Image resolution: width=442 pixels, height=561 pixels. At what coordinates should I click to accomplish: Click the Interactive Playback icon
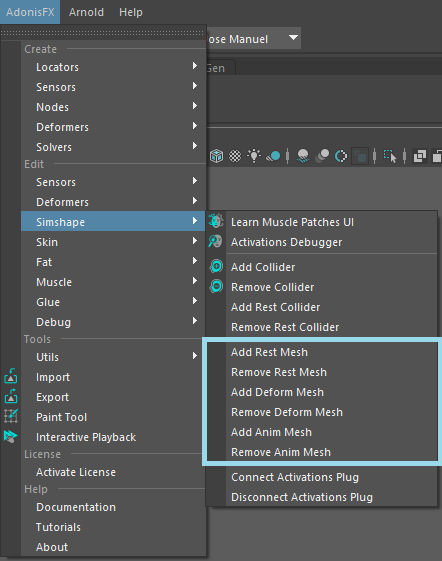[x=11, y=436]
